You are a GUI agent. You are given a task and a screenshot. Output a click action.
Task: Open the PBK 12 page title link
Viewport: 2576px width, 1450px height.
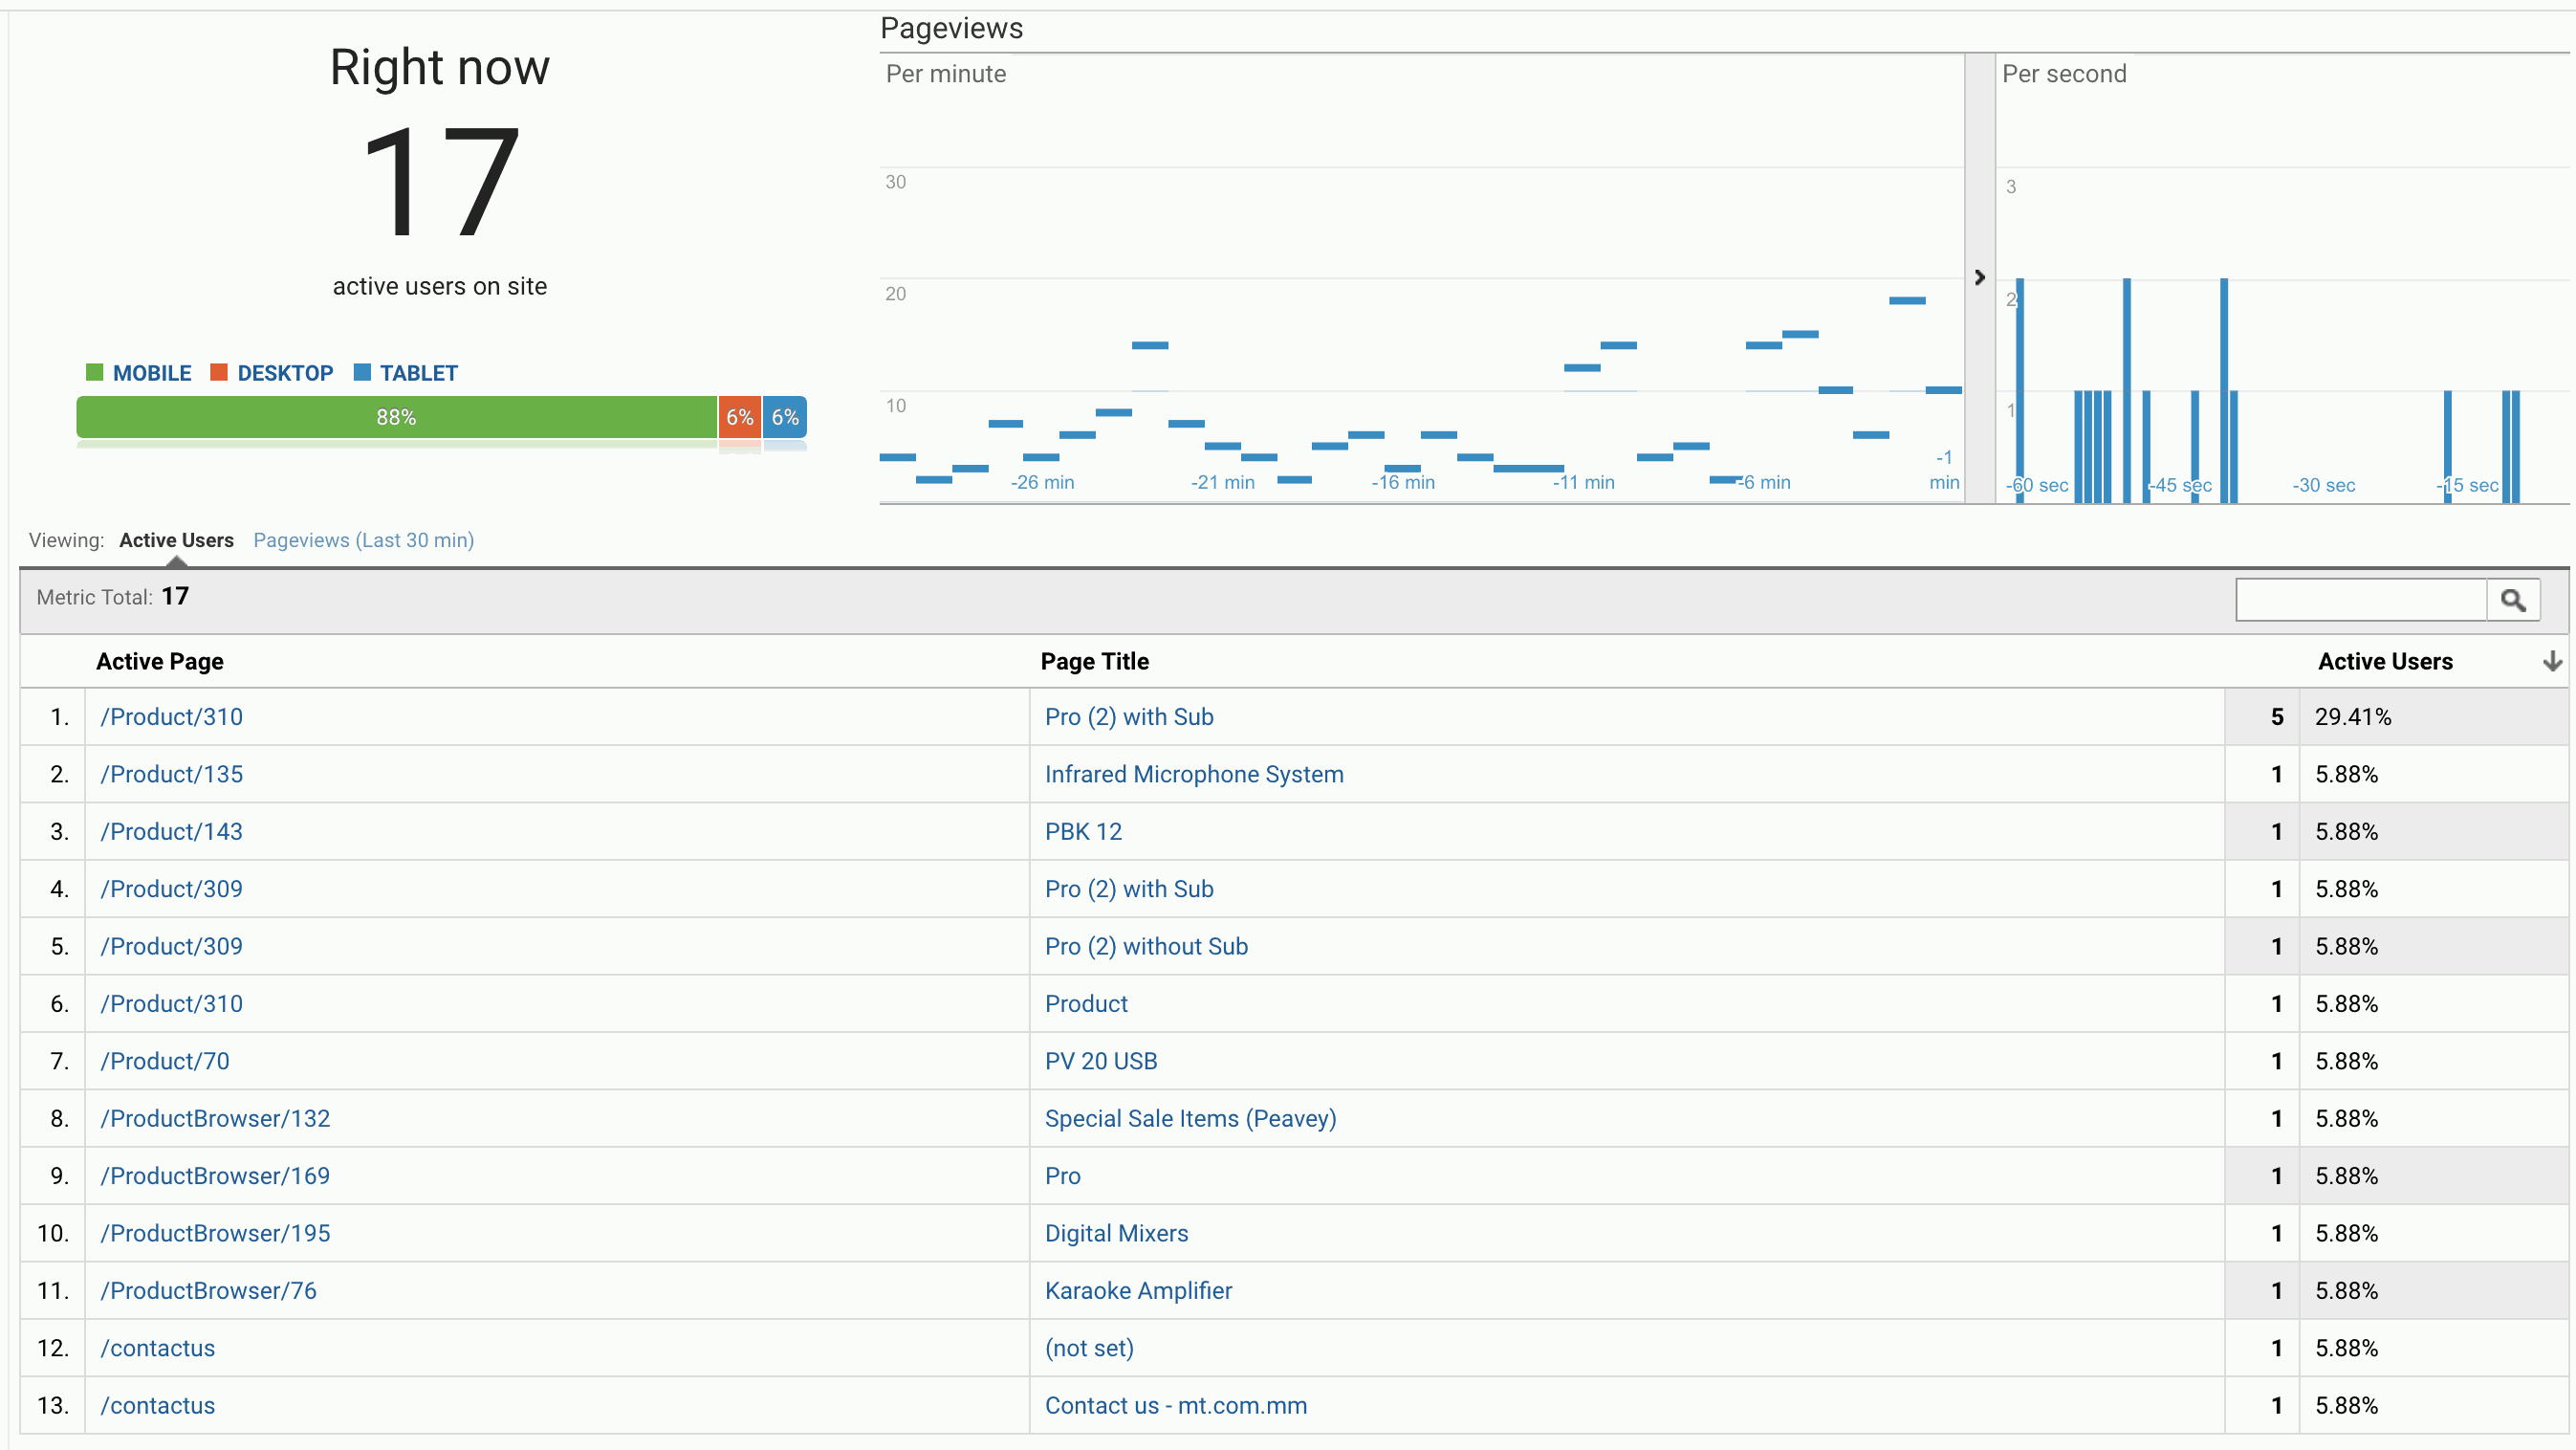[1083, 831]
